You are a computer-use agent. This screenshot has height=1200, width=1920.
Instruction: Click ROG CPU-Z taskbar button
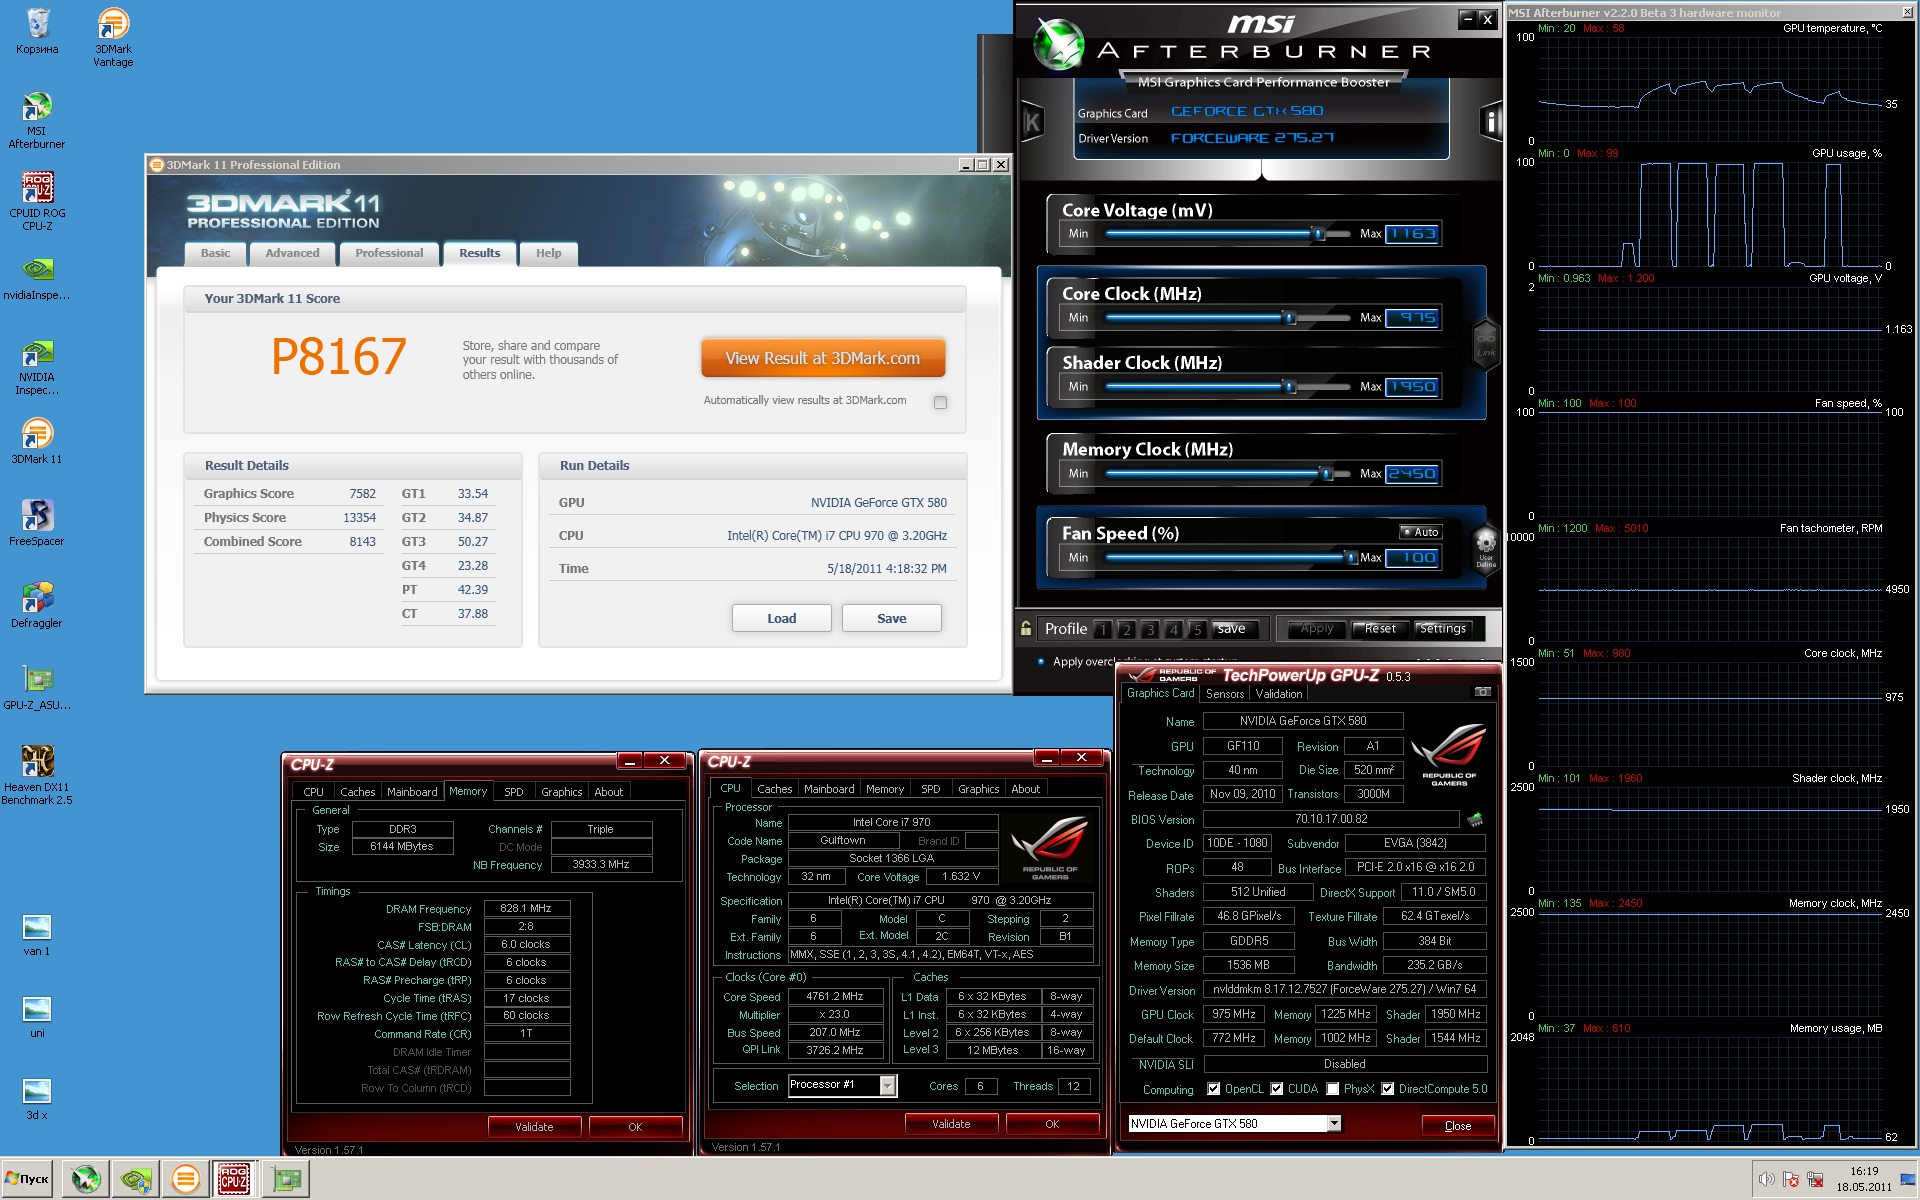(x=234, y=1179)
